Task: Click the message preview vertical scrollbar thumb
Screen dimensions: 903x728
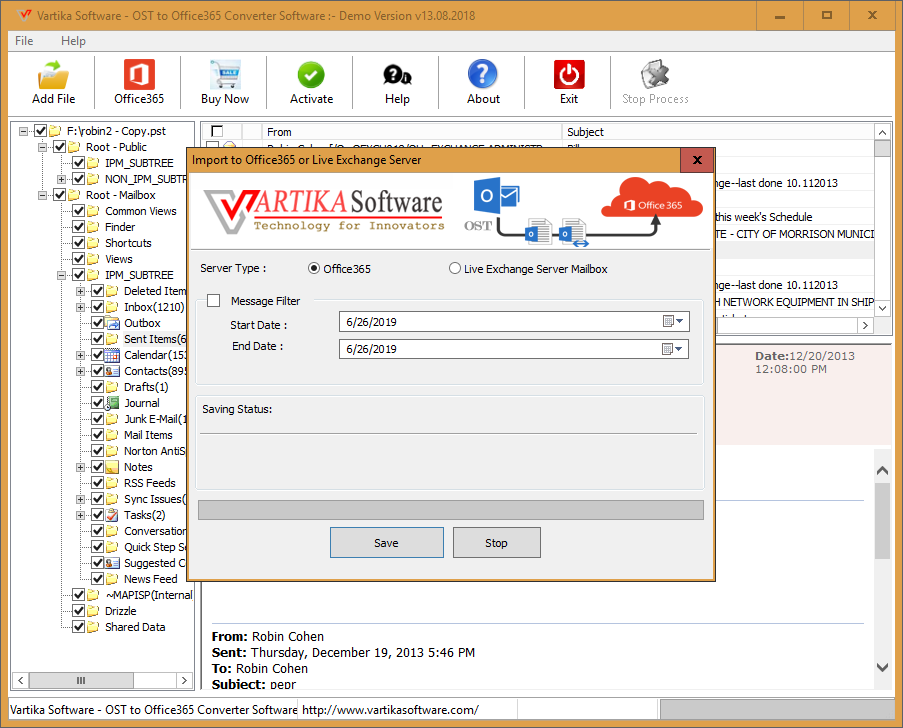Action: (x=882, y=521)
